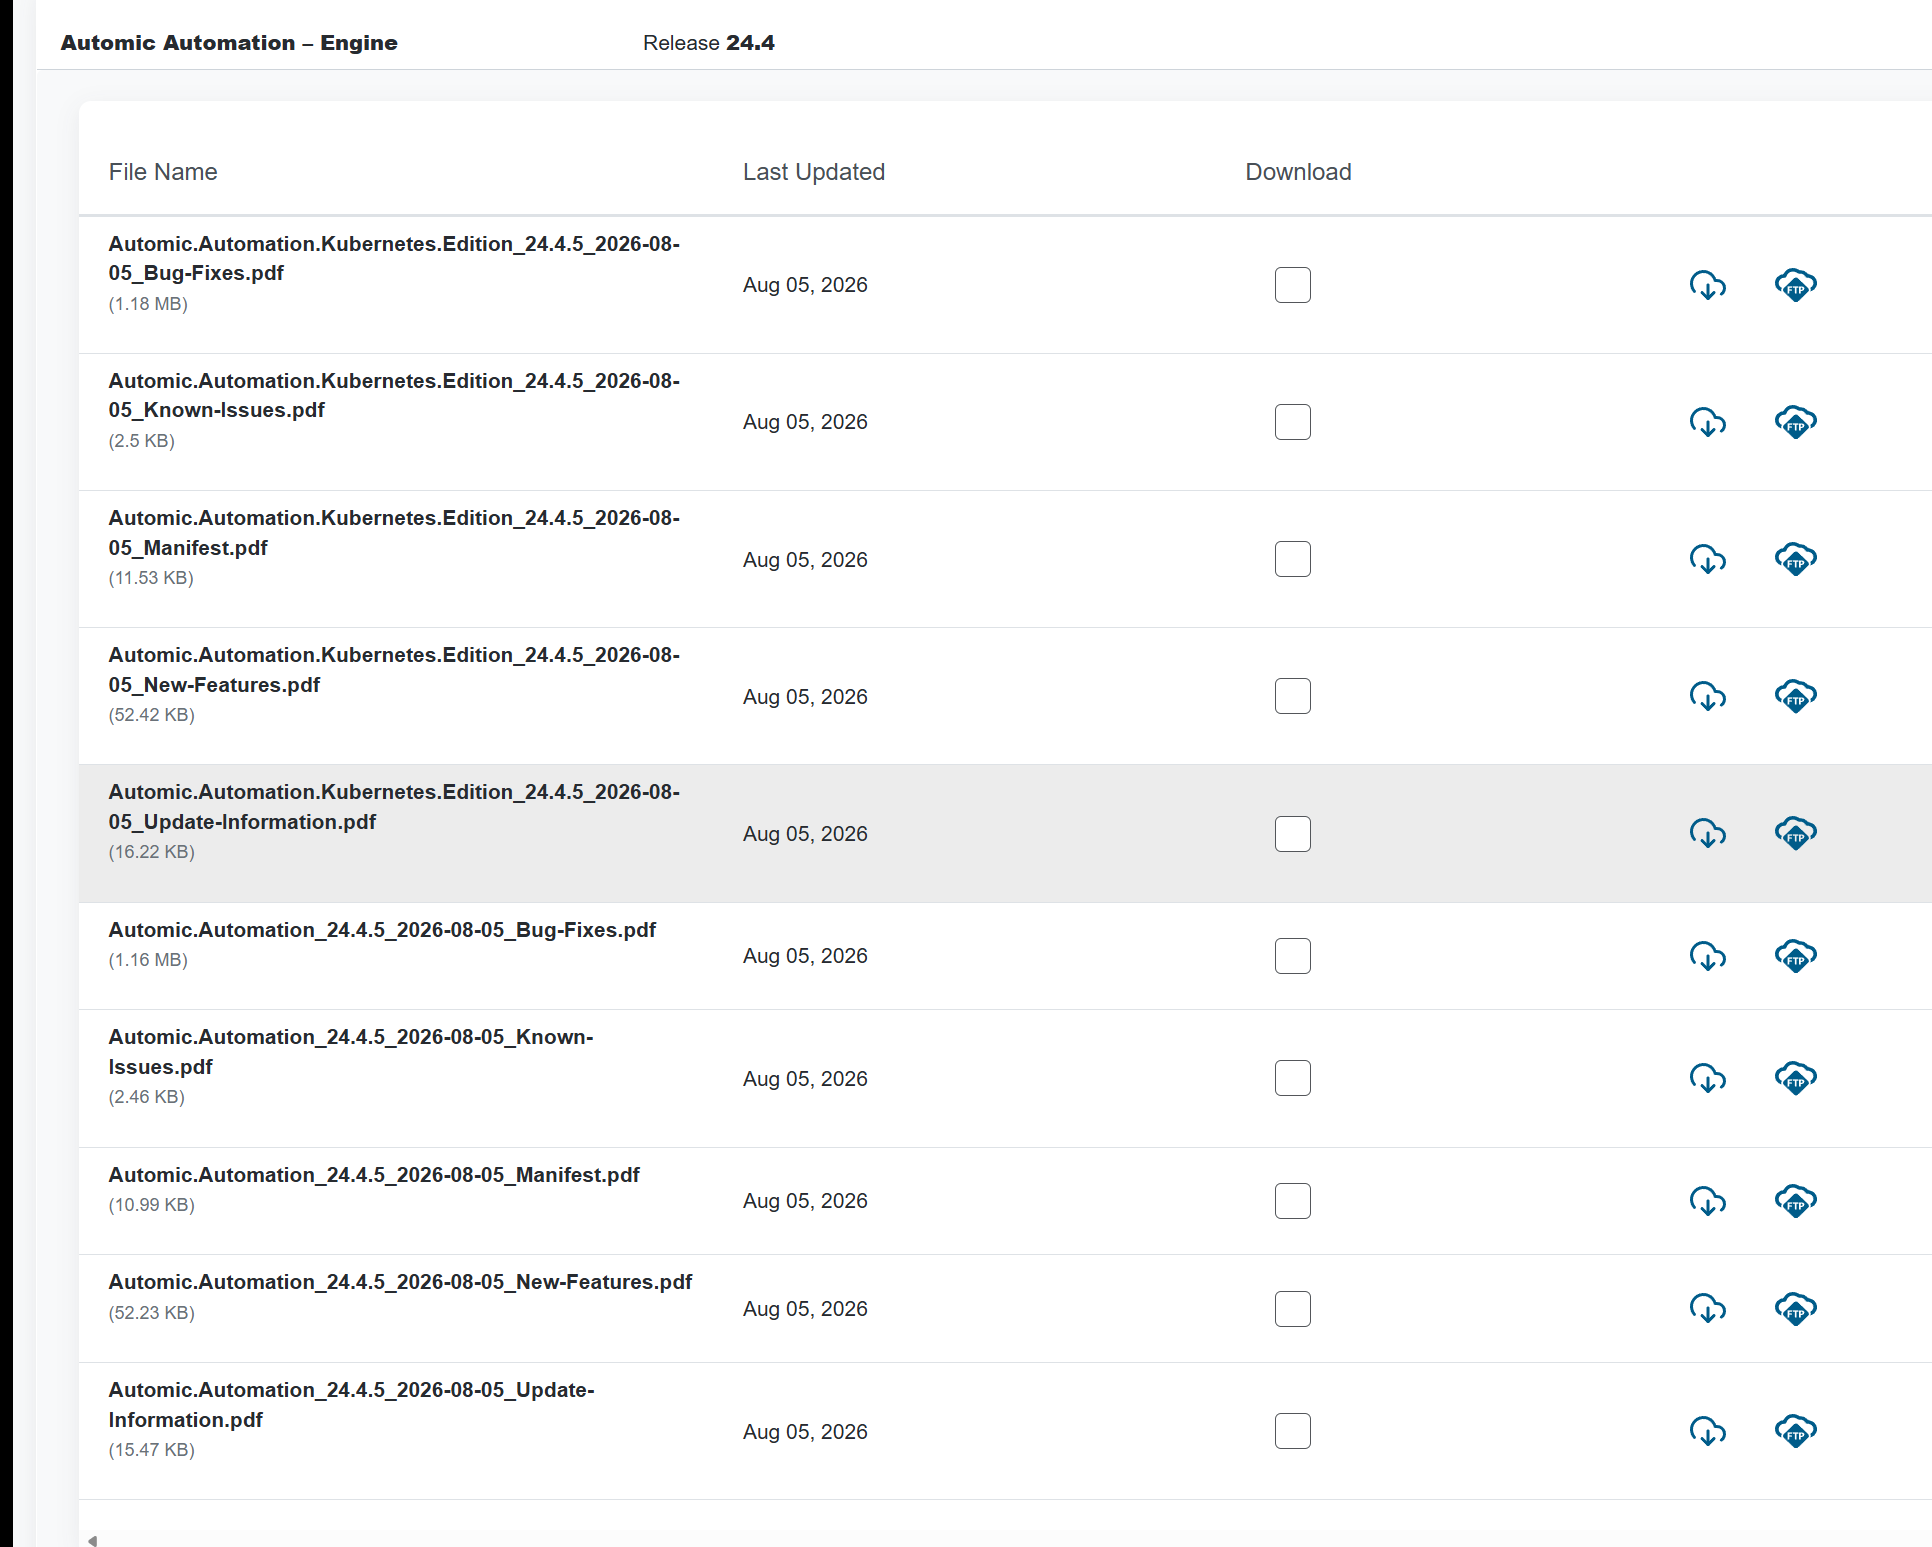
Task: Download Kubernetes Edition New-Features.pdf via FTP icon
Action: [1796, 696]
